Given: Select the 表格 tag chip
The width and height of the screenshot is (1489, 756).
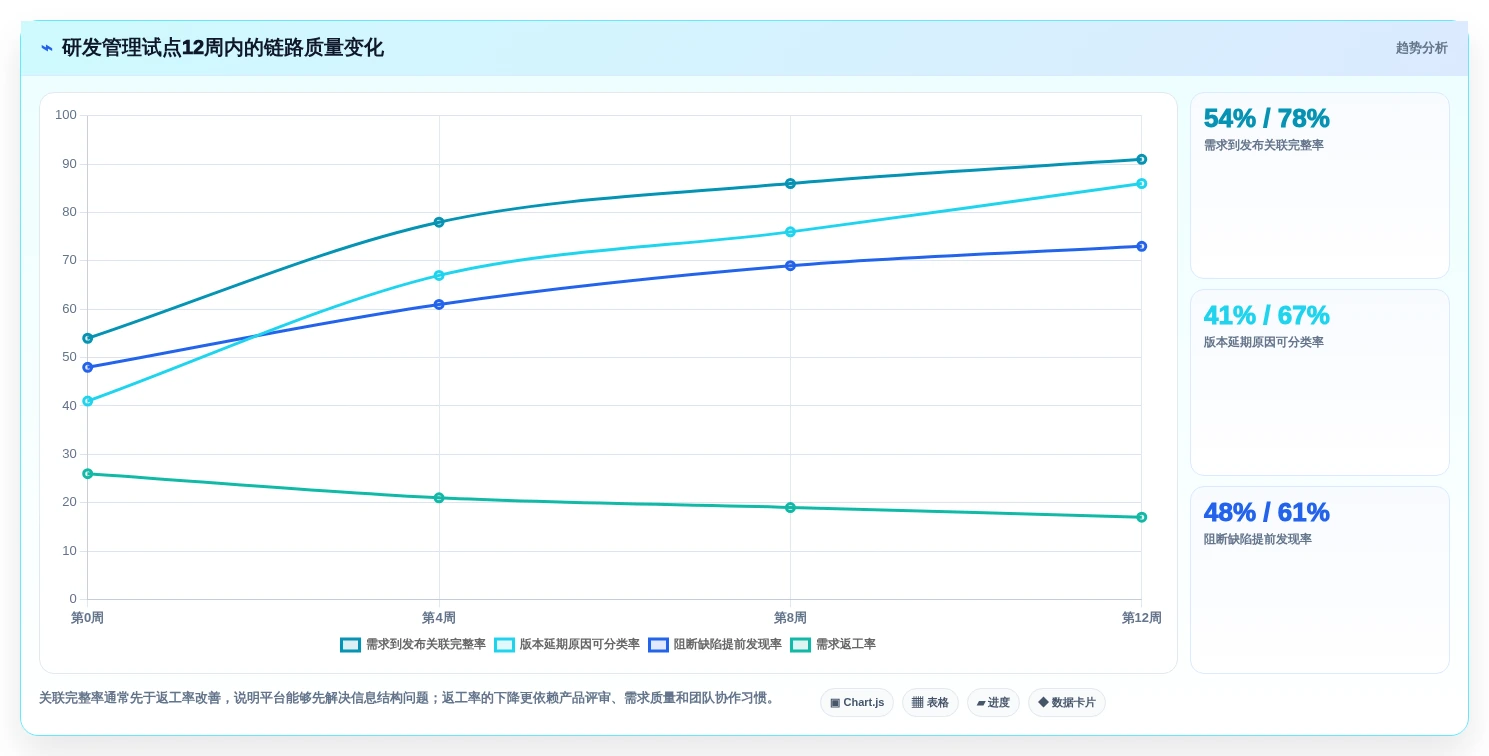Looking at the screenshot, I should pos(930,703).
